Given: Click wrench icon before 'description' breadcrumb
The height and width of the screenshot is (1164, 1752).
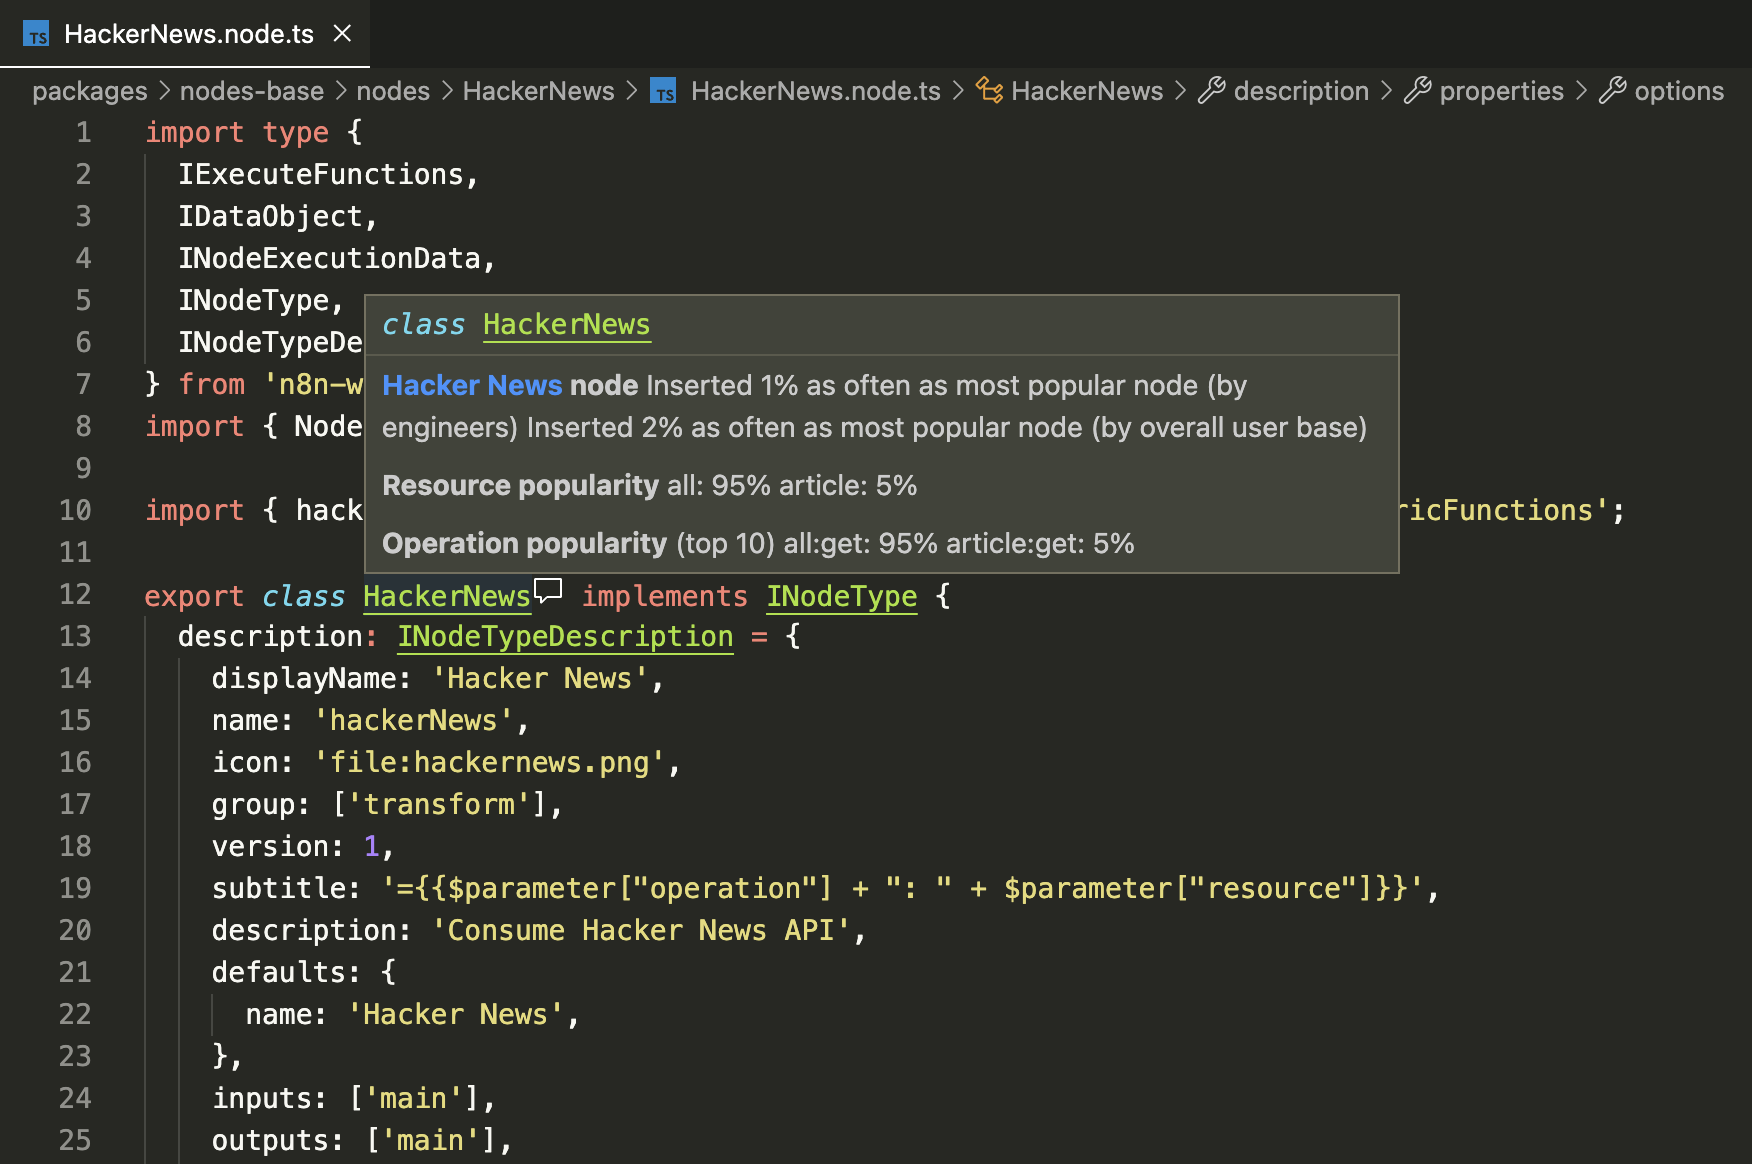Looking at the screenshot, I should (1212, 91).
